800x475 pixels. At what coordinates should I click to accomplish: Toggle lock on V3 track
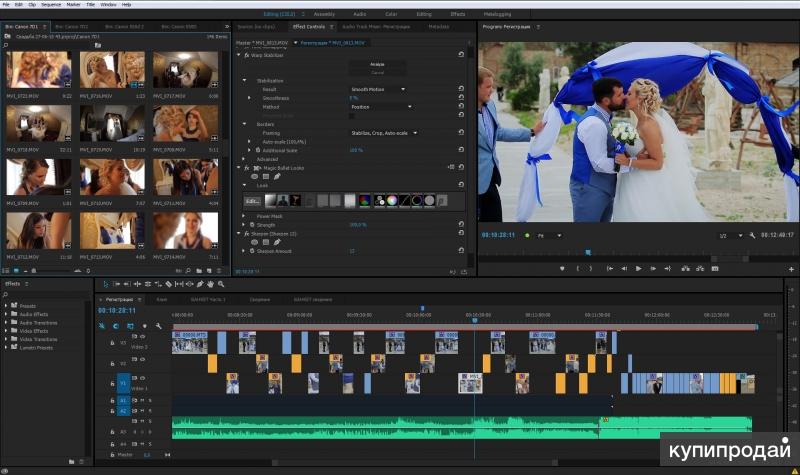[112, 343]
